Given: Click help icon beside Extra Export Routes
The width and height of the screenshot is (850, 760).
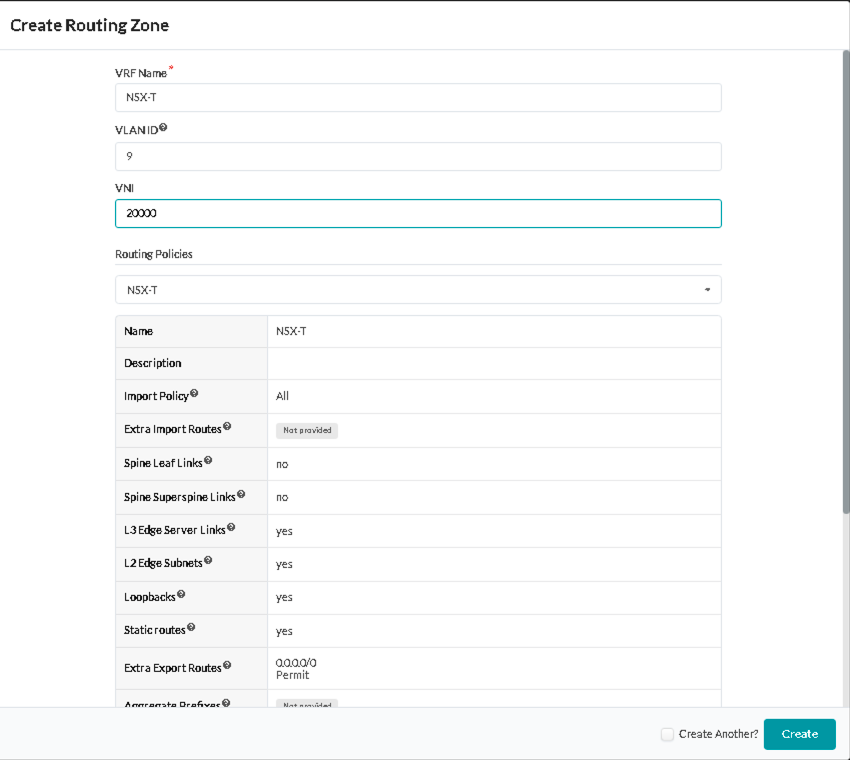Looking at the screenshot, I should [x=227, y=665].
